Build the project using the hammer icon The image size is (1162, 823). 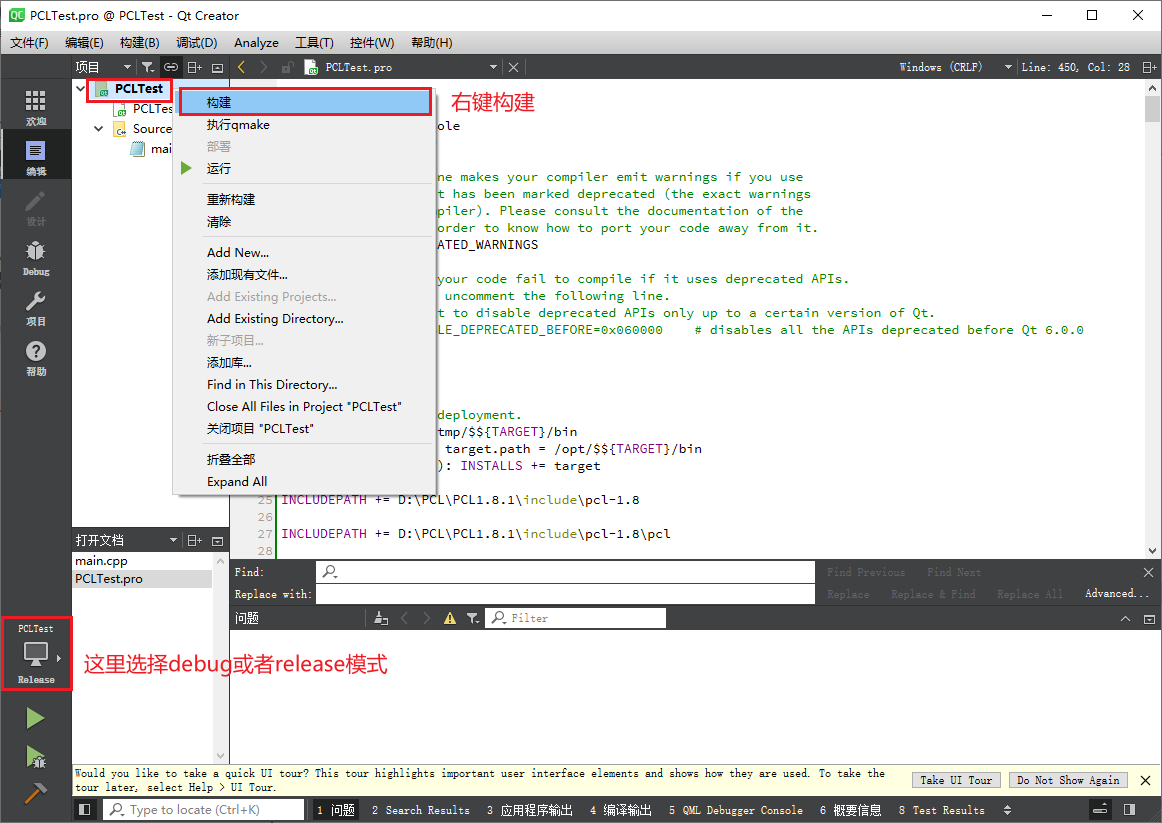(x=35, y=793)
